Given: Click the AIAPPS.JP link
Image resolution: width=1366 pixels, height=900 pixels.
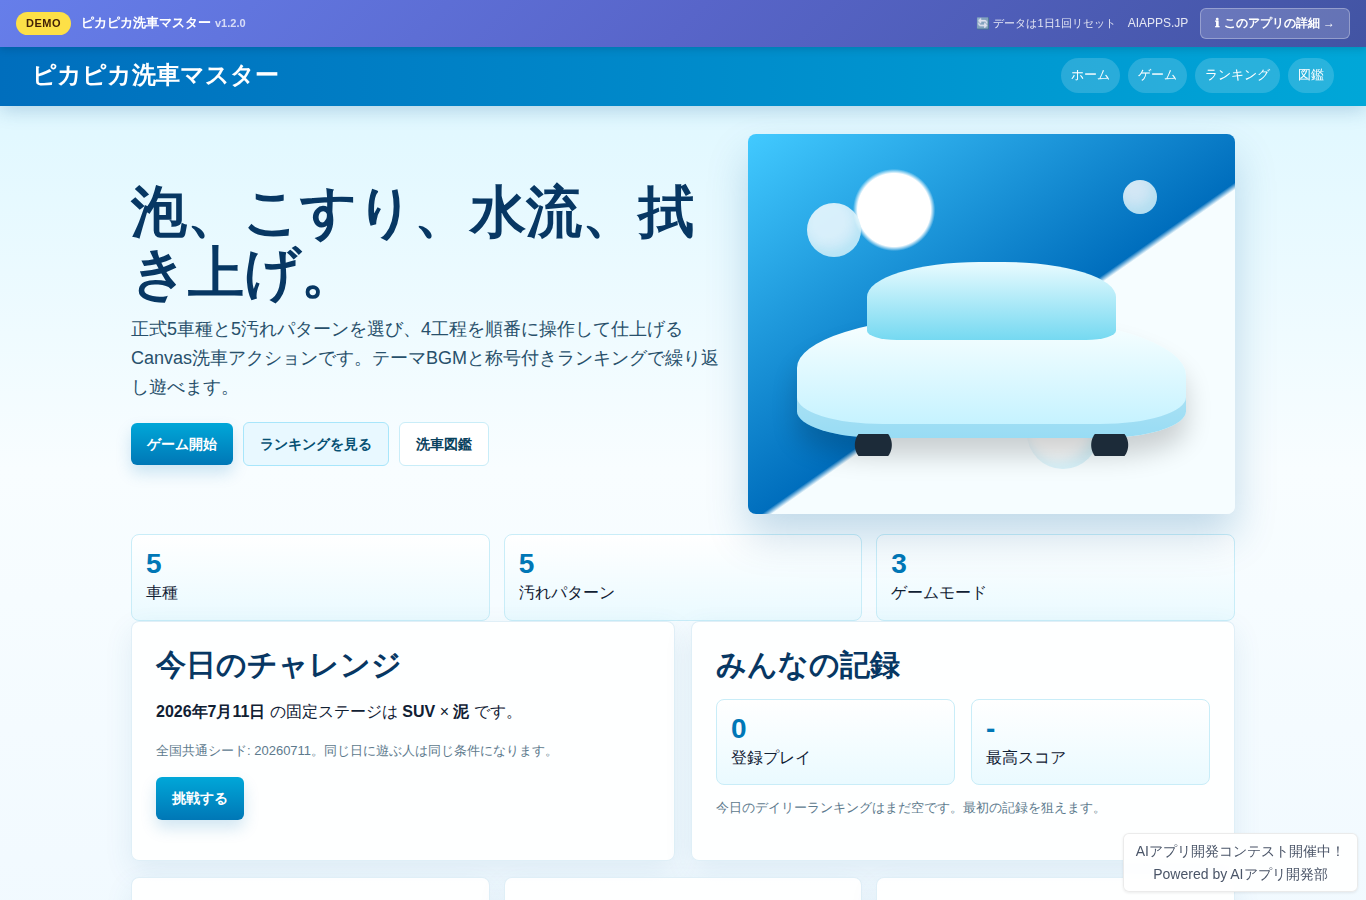Looking at the screenshot, I should [1158, 23].
